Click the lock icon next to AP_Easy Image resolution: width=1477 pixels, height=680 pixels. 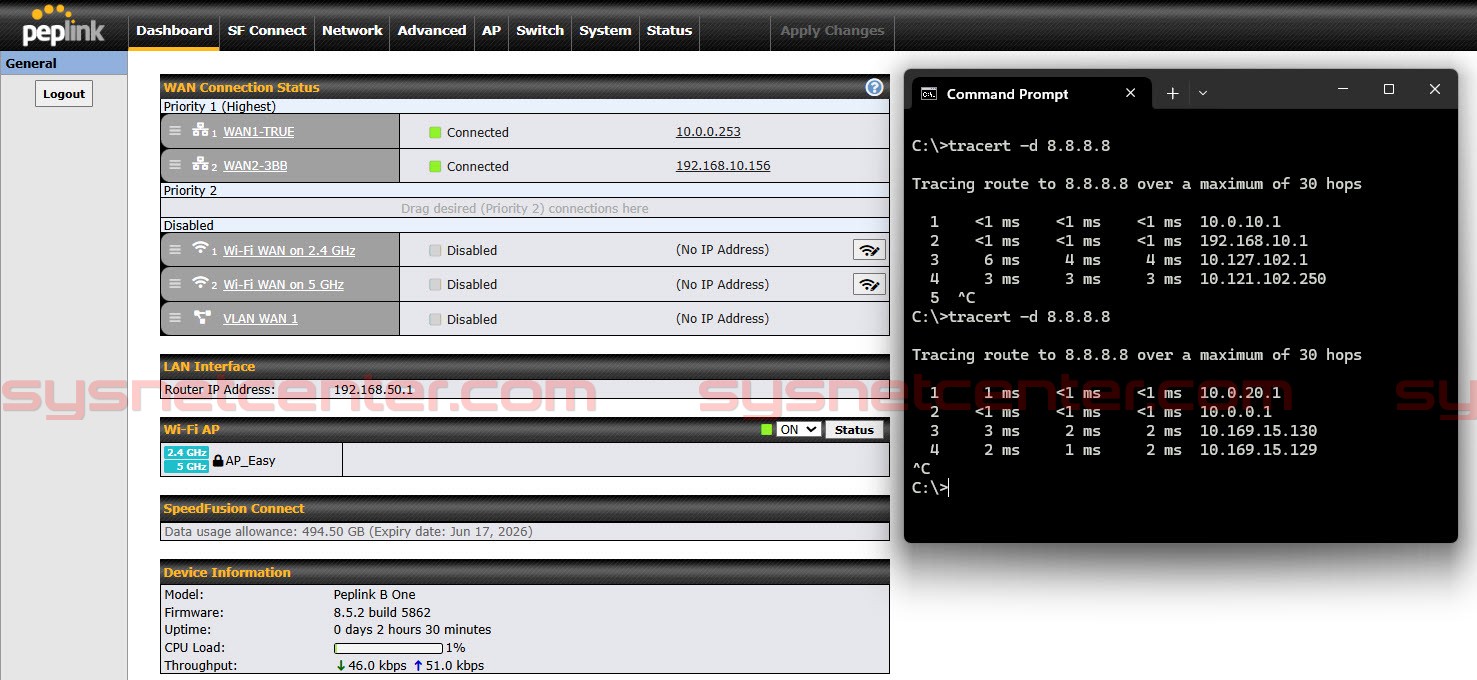point(217,460)
